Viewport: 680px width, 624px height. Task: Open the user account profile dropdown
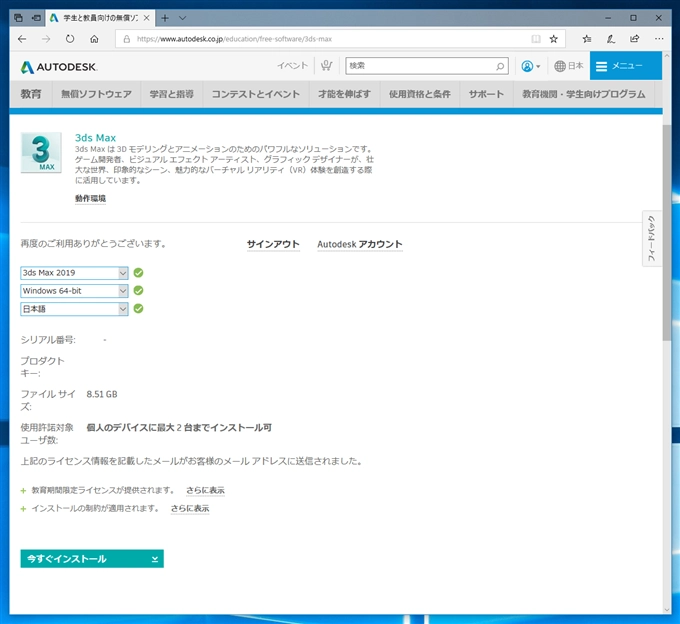pyautogui.click(x=530, y=66)
